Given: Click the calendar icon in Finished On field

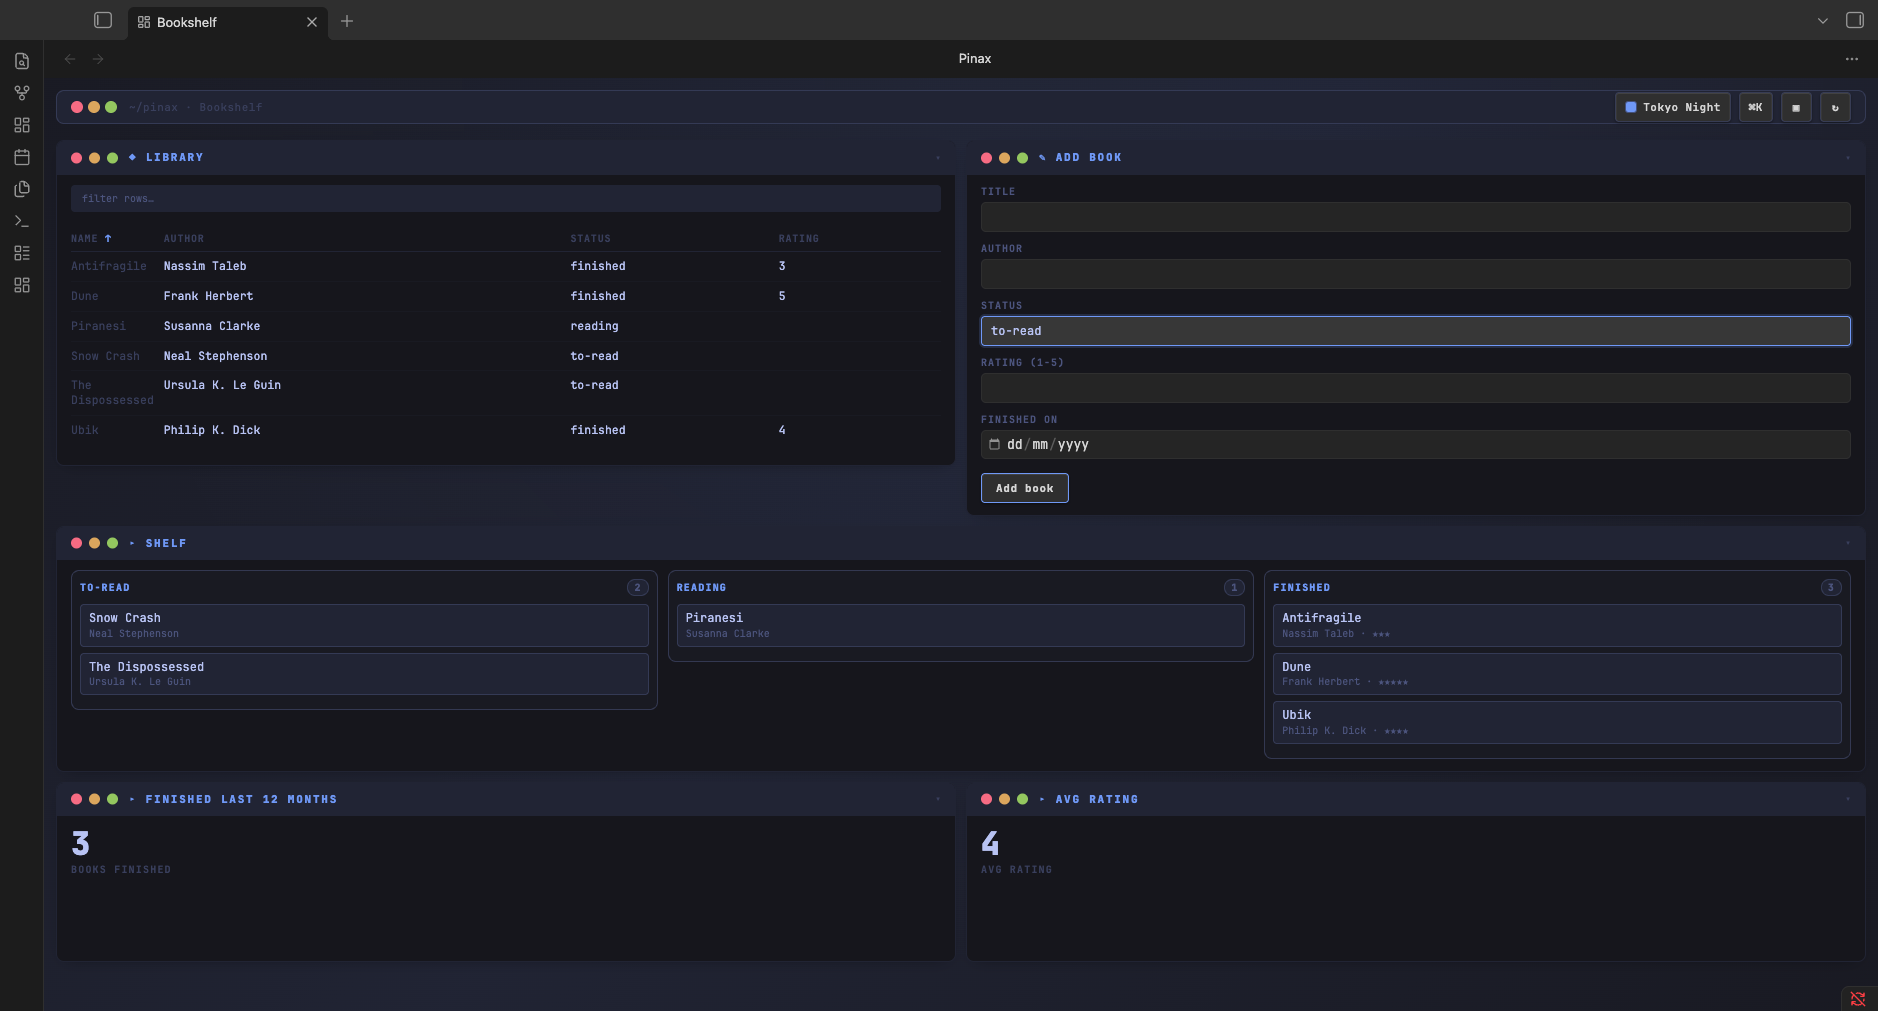Looking at the screenshot, I should [994, 444].
